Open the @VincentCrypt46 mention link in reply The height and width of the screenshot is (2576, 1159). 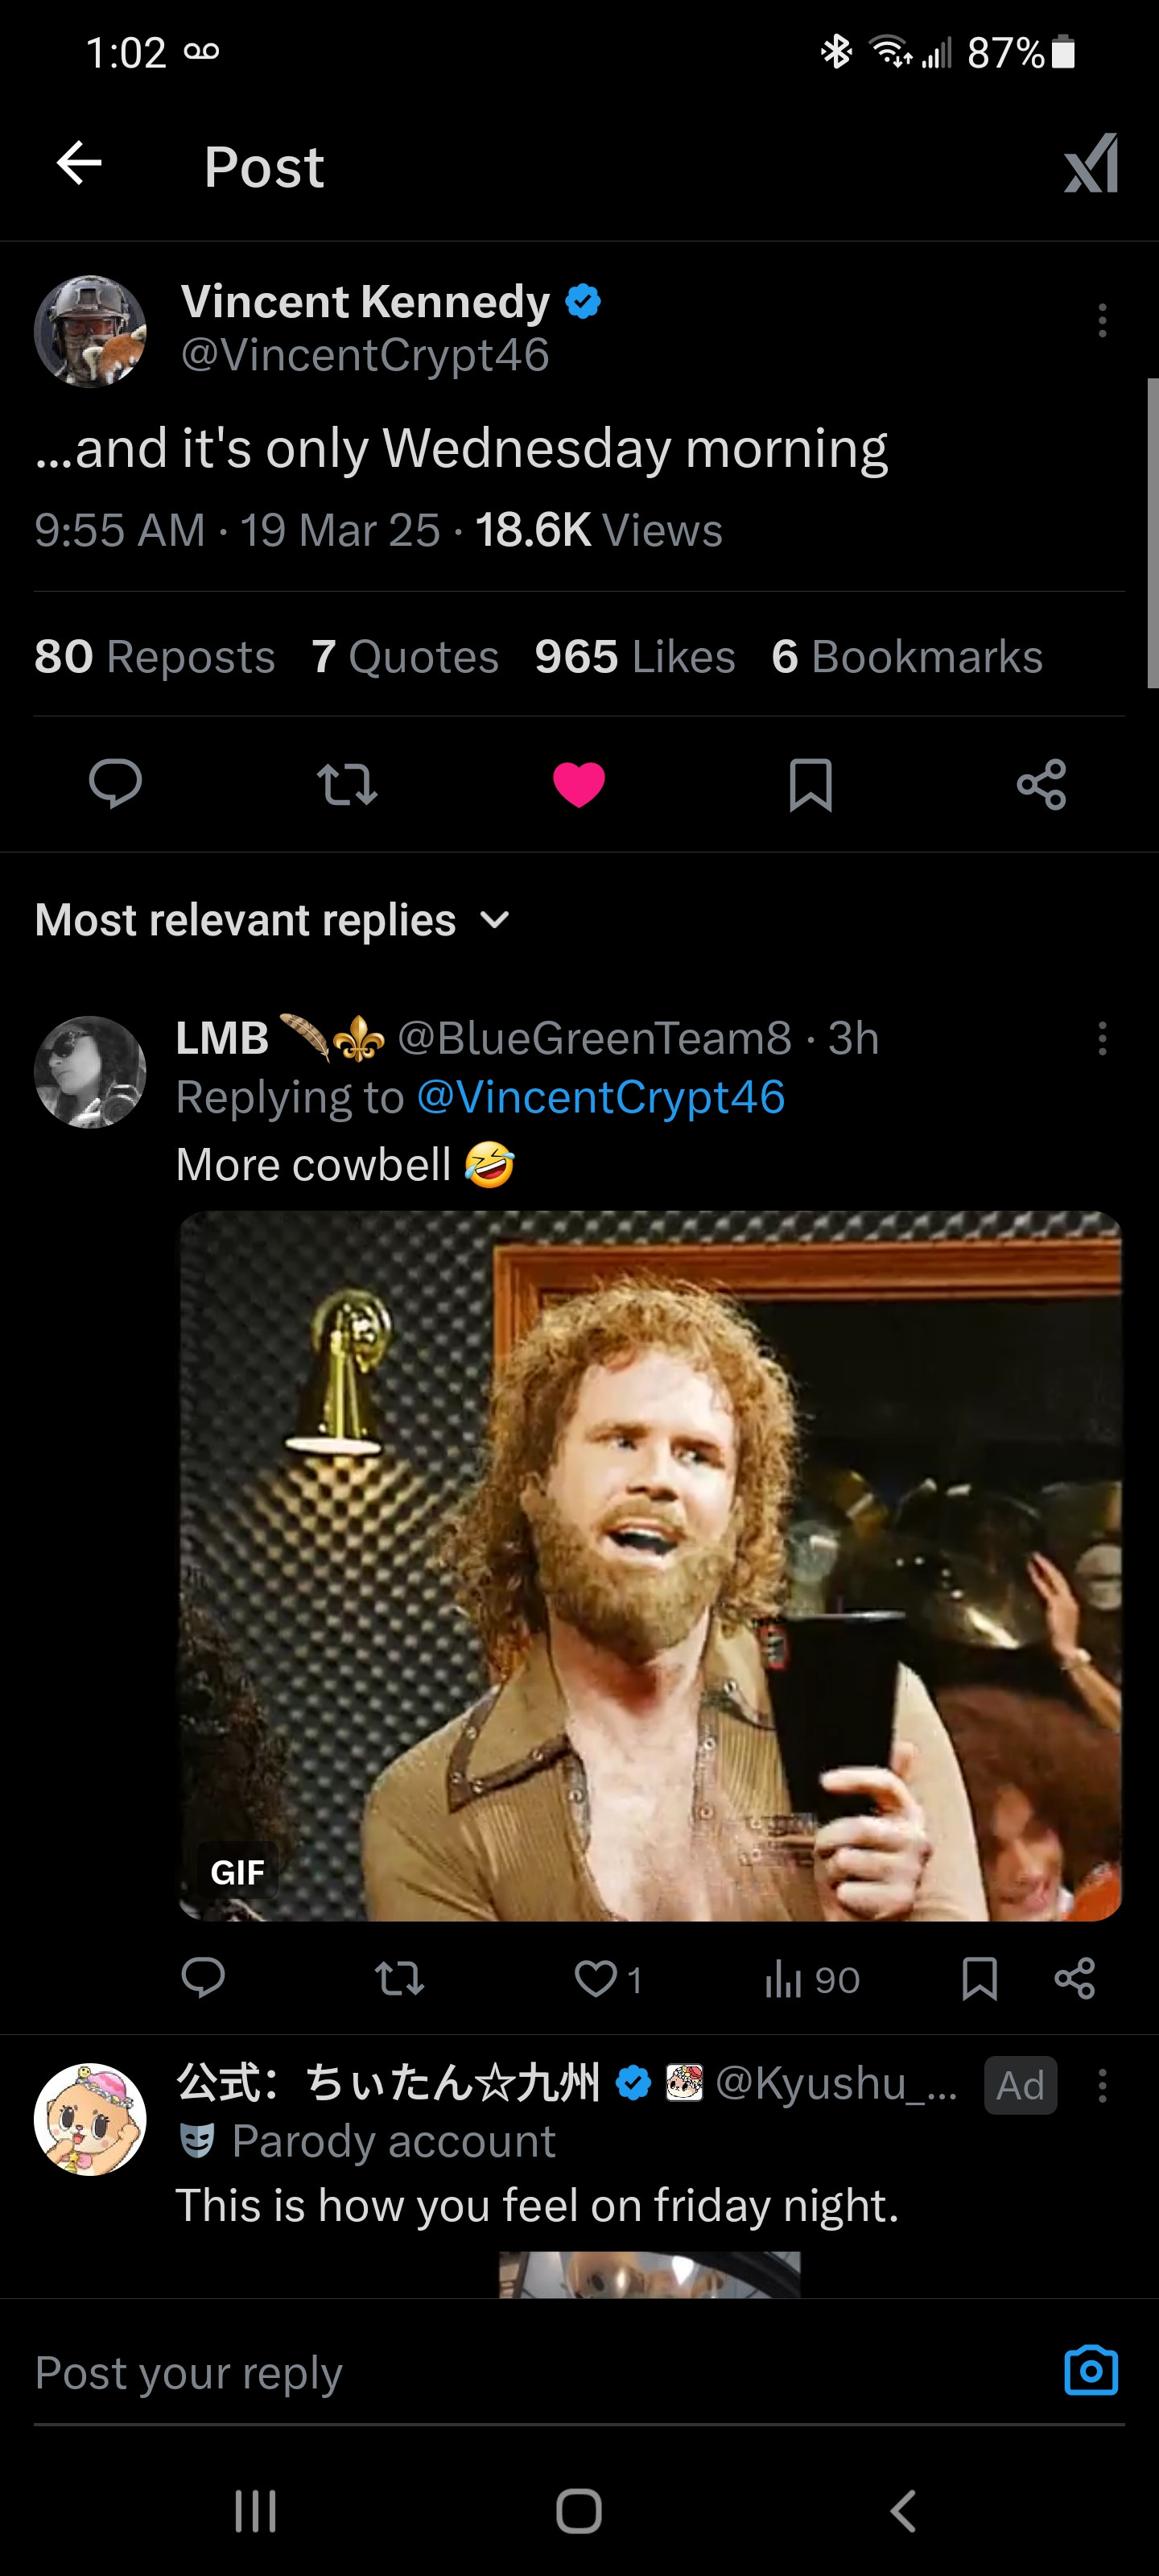(600, 1097)
